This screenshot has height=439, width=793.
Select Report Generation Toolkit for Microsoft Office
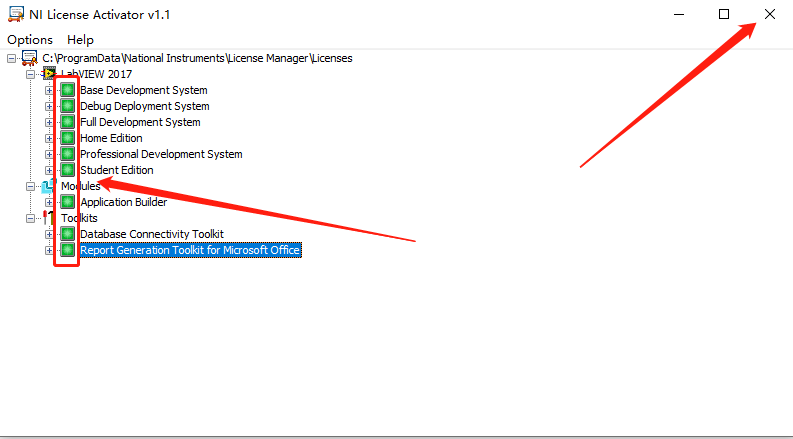[x=190, y=250]
